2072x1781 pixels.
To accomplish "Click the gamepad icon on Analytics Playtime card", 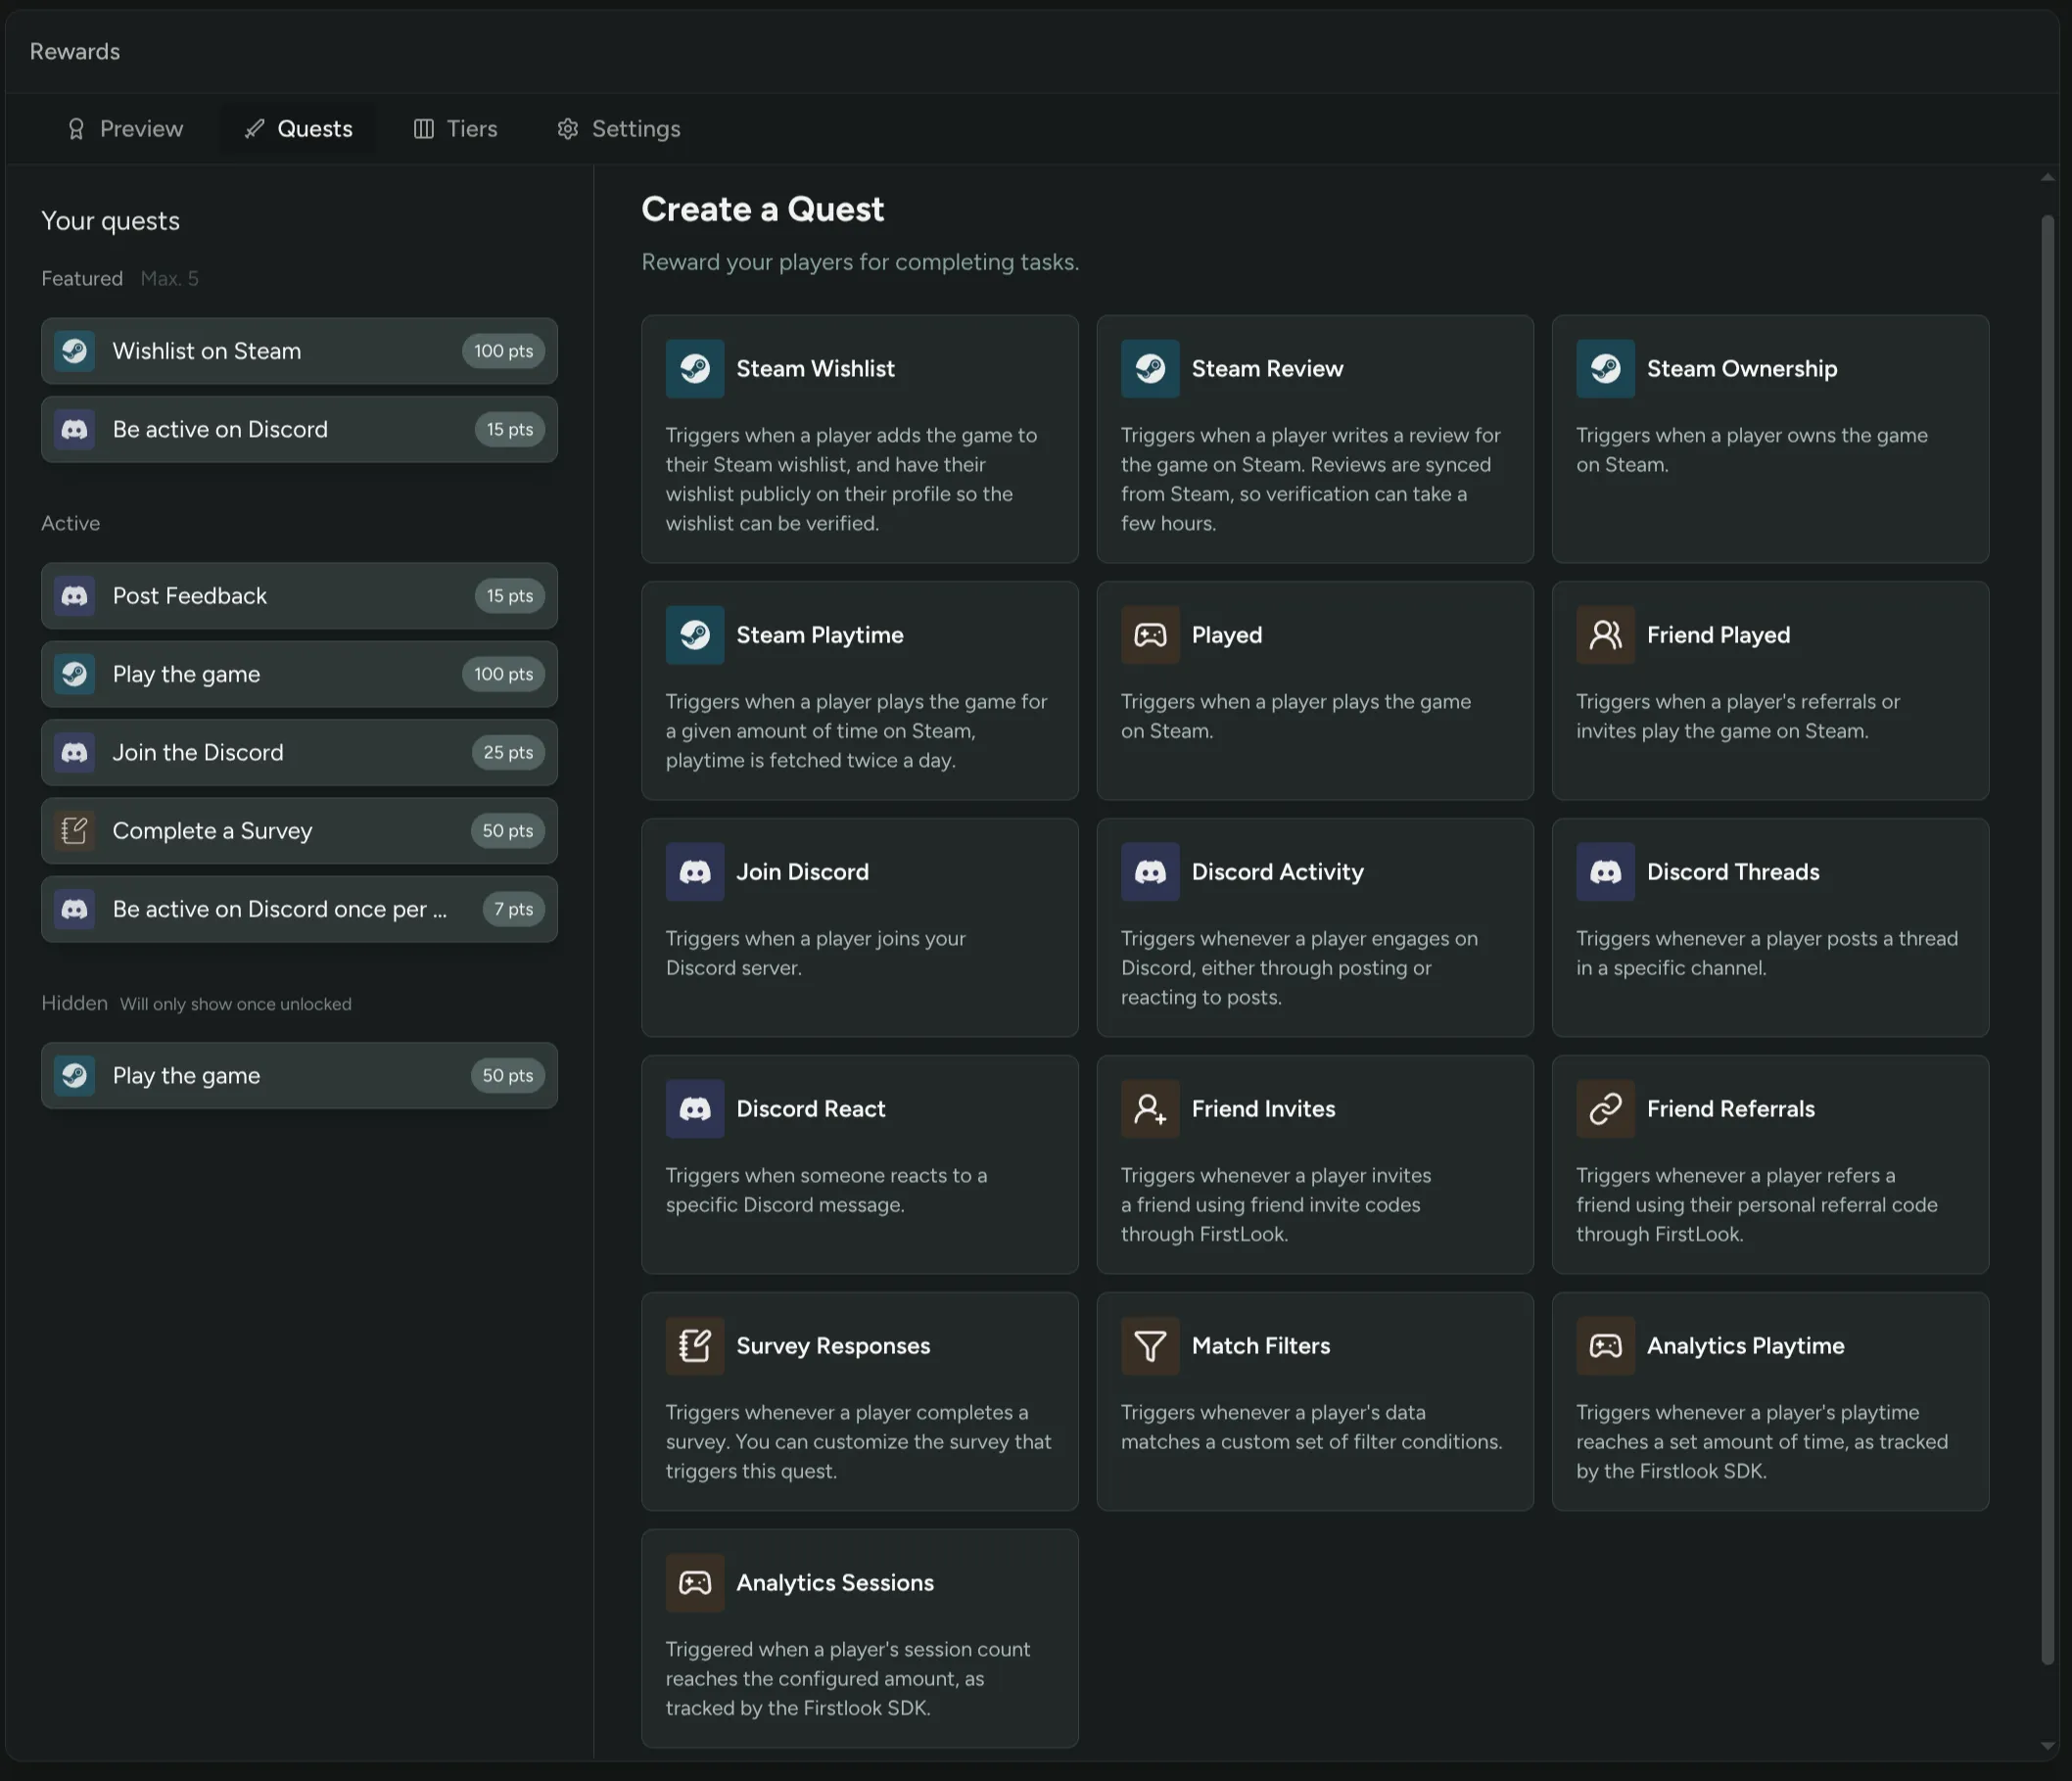I will pos(1605,1346).
